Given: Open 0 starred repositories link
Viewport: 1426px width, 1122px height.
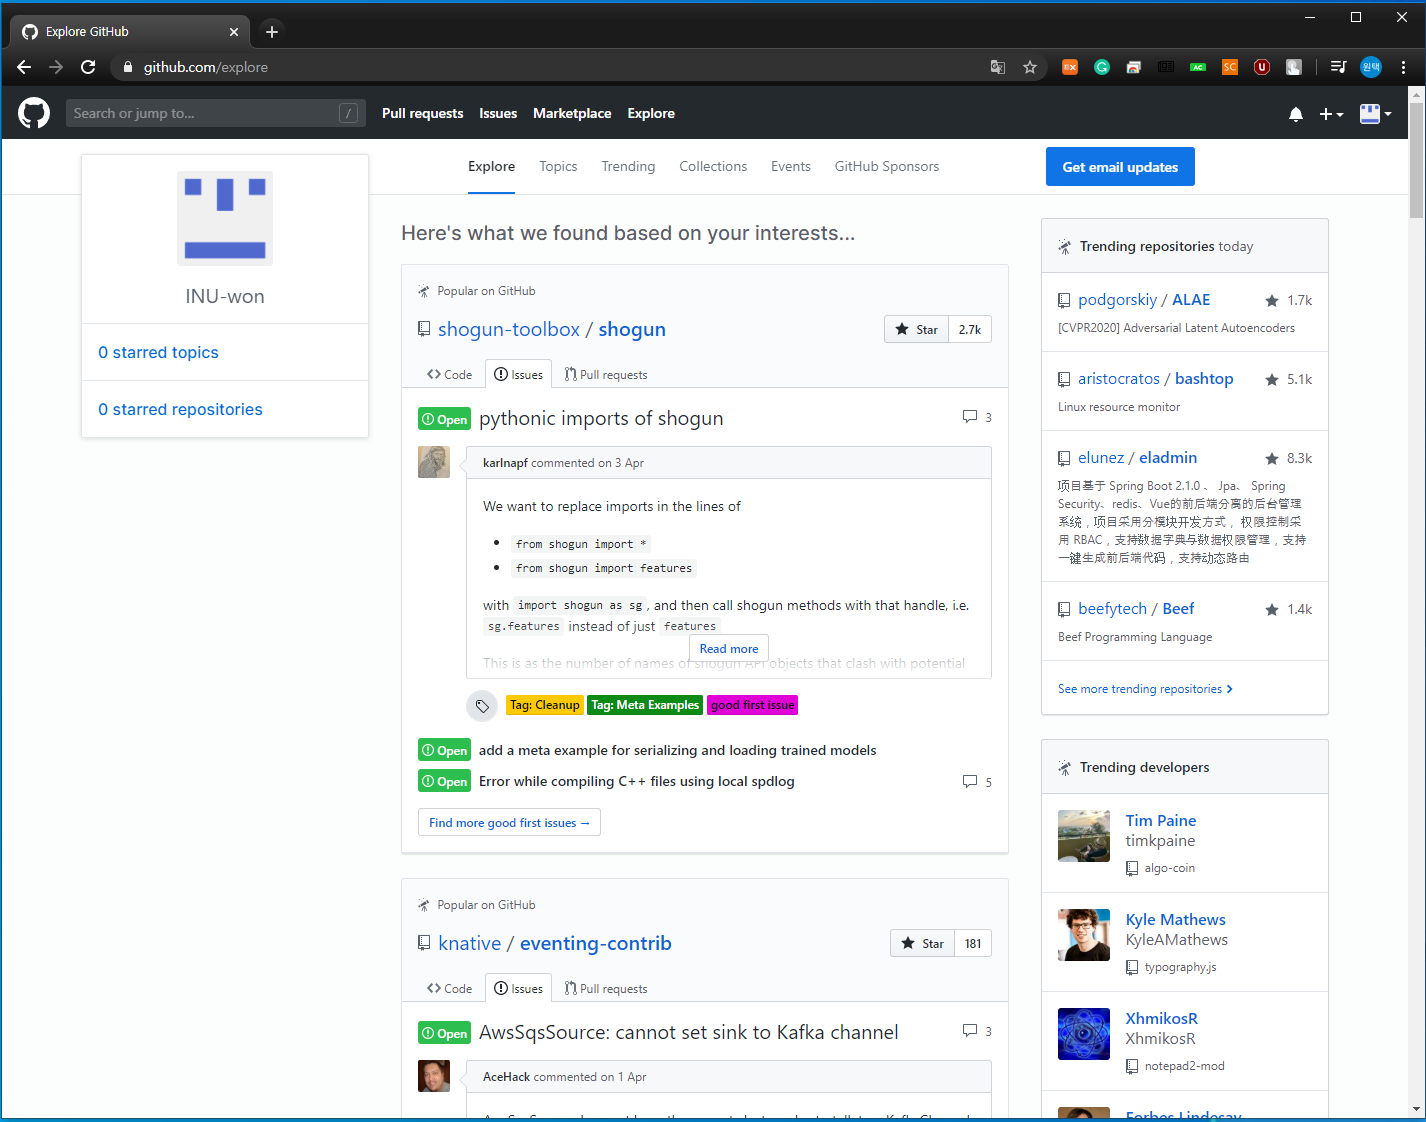Looking at the screenshot, I should coord(180,409).
